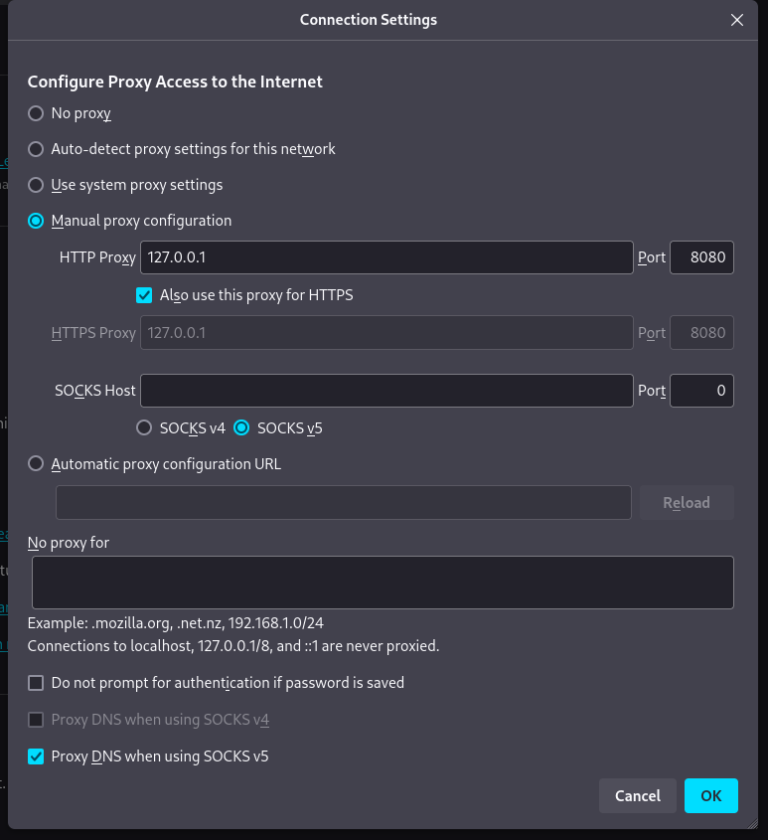Click the HTTP Proxy port field showing 8080
This screenshot has height=840, width=768.
coord(701,257)
